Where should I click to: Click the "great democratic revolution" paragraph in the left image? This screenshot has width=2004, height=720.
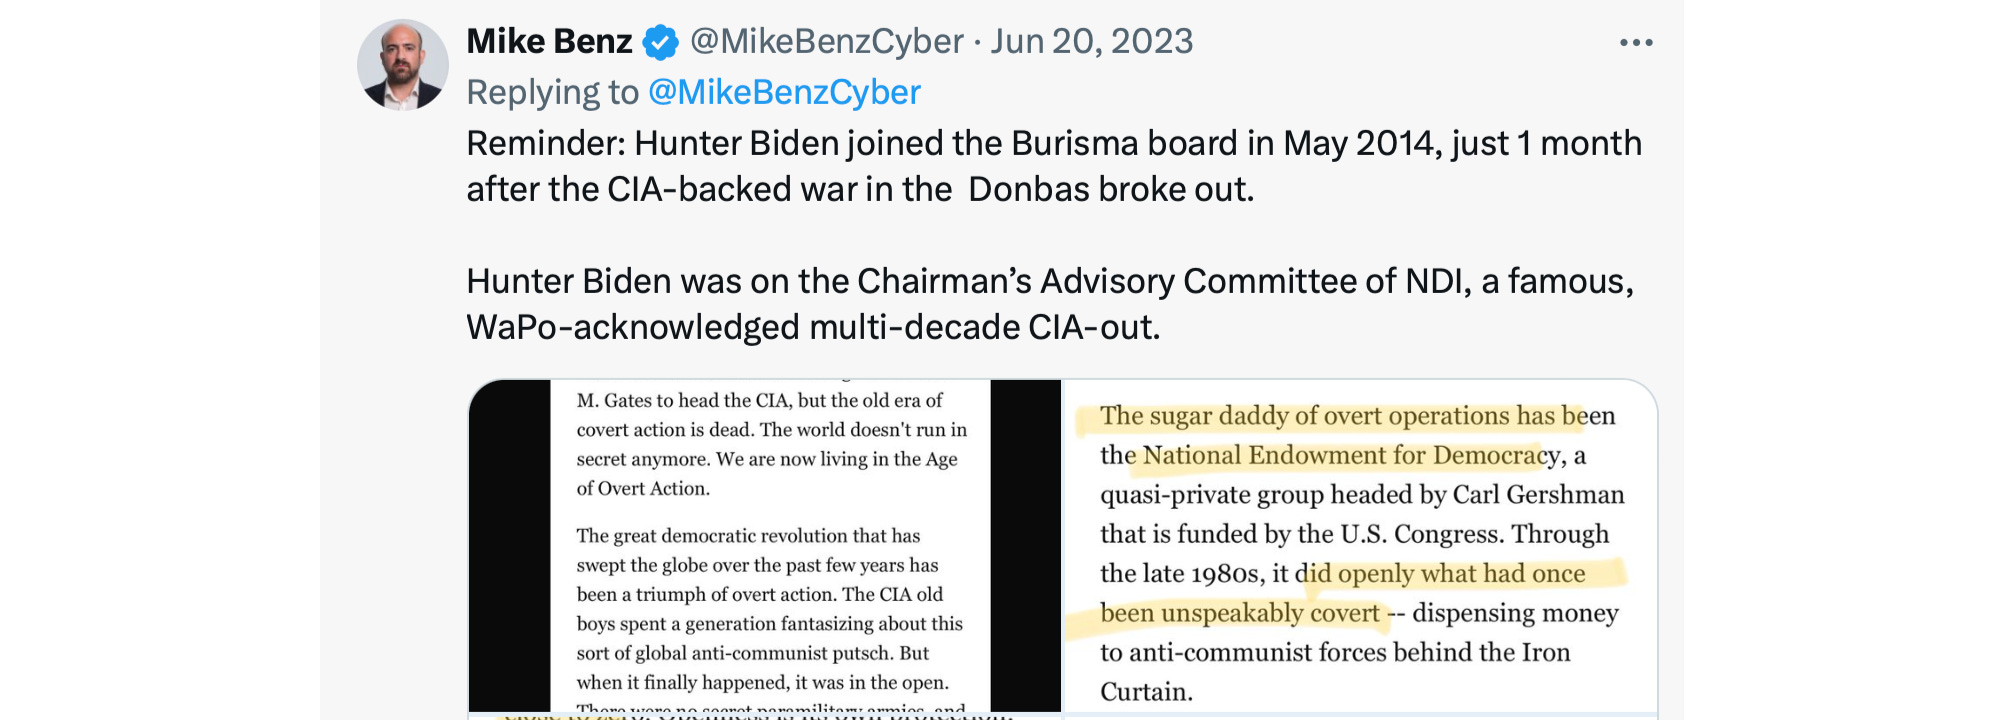point(748,536)
